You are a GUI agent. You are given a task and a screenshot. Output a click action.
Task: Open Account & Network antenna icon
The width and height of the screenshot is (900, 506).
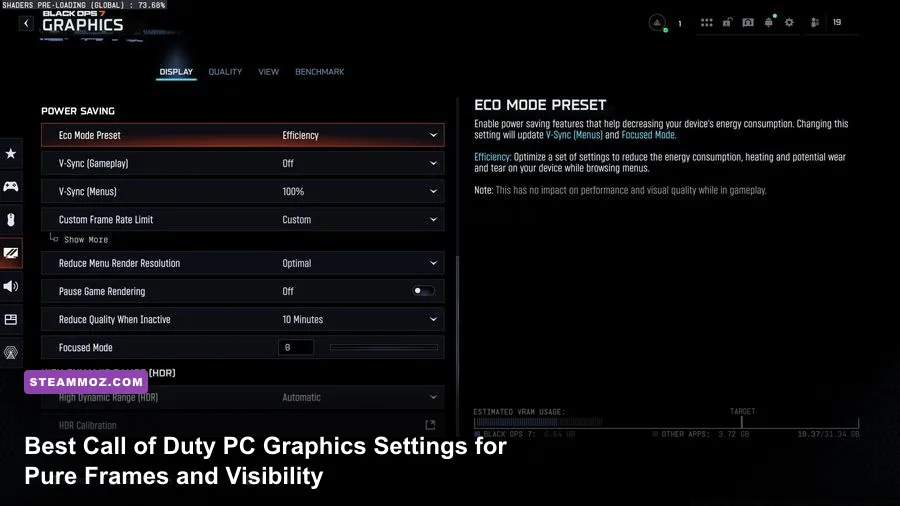click(11, 352)
